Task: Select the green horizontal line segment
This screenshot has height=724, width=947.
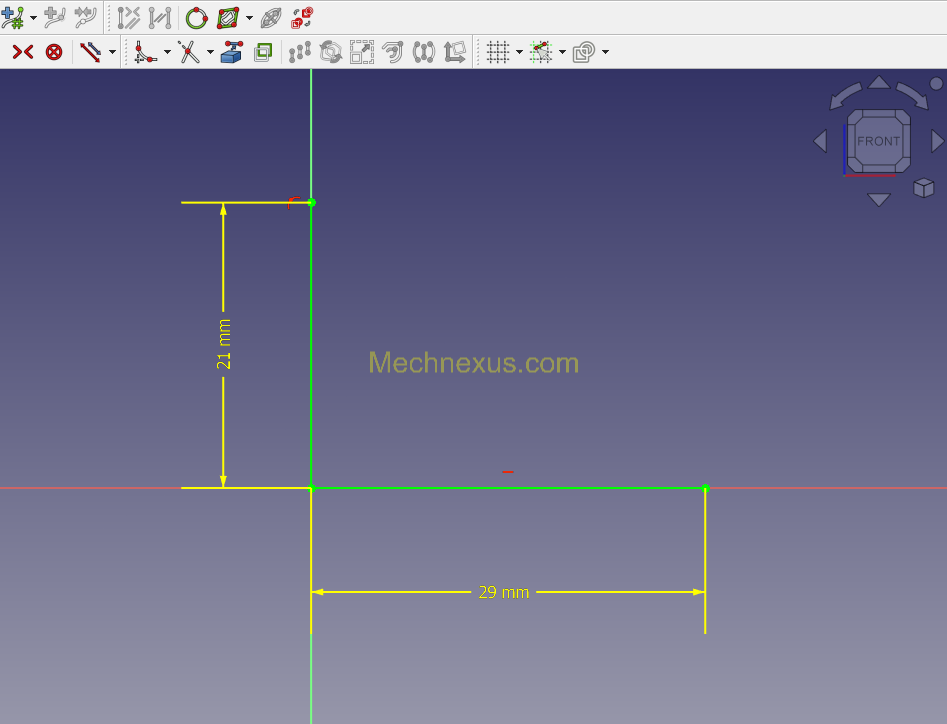Action: point(509,488)
